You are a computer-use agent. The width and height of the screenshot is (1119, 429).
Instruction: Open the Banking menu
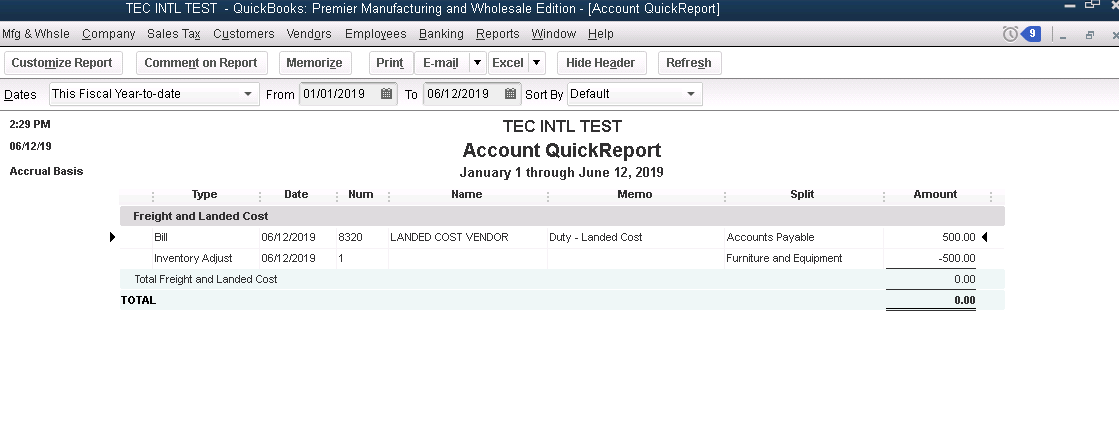pyautogui.click(x=441, y=34)
